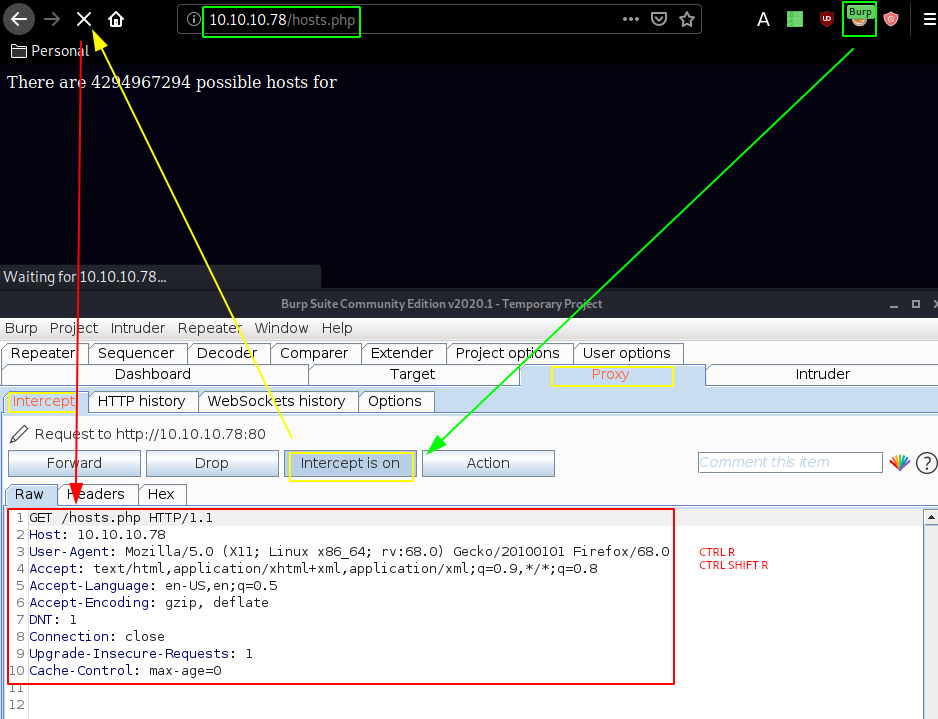Open the Personal bookmarks folder

click(x=50, y=51)
